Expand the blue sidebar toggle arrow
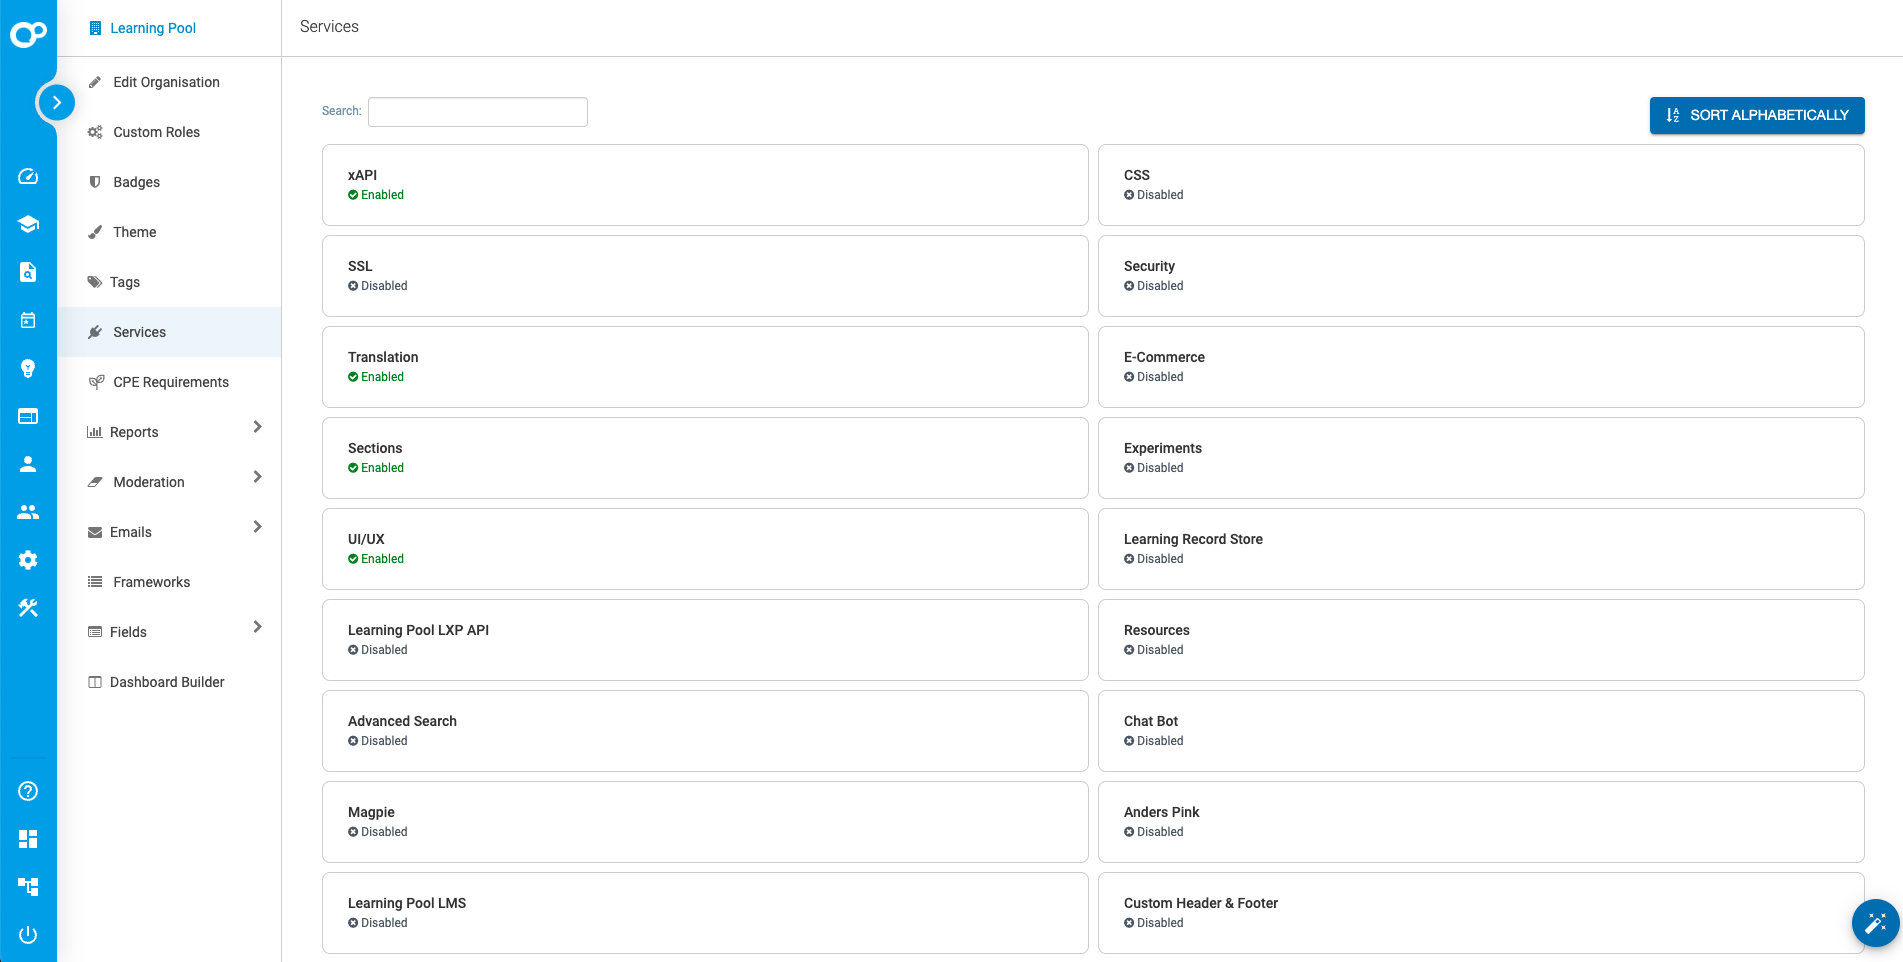 pos(56,102)
